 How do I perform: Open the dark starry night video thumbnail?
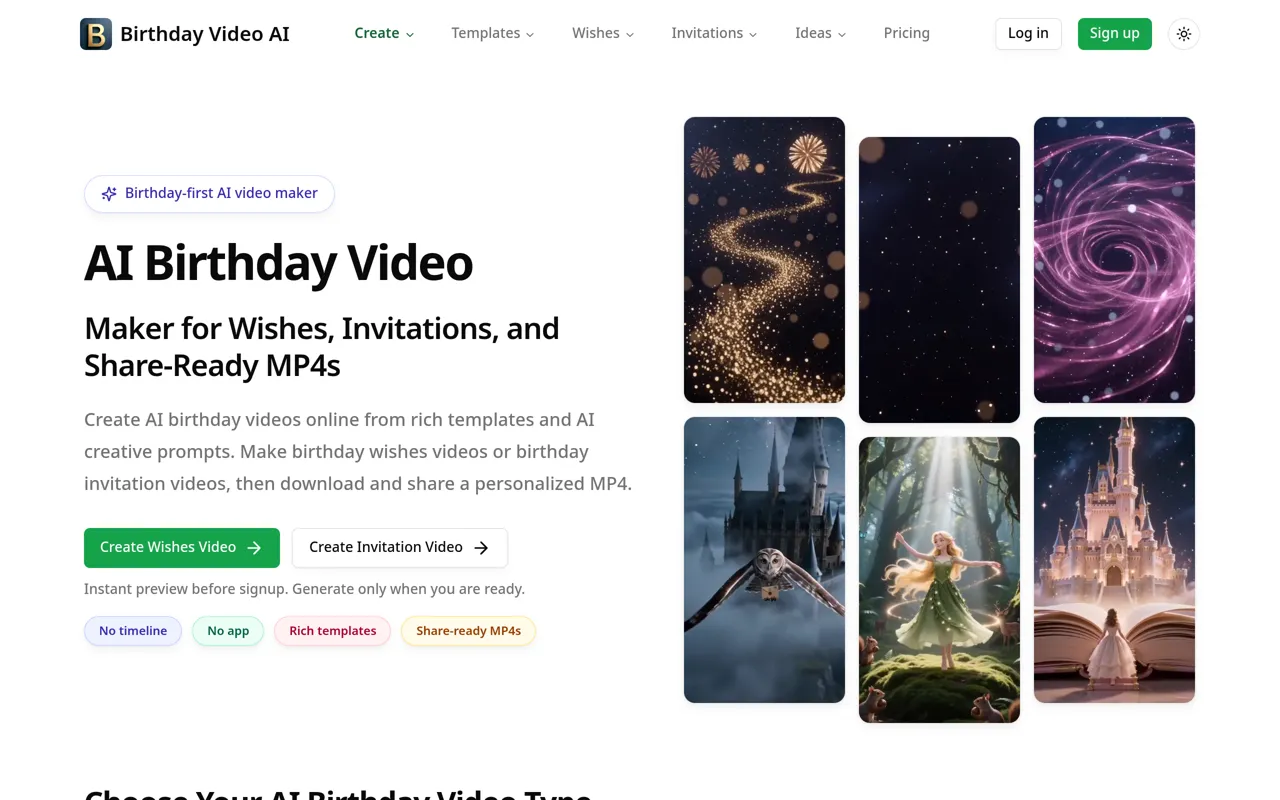coord(939,280)
